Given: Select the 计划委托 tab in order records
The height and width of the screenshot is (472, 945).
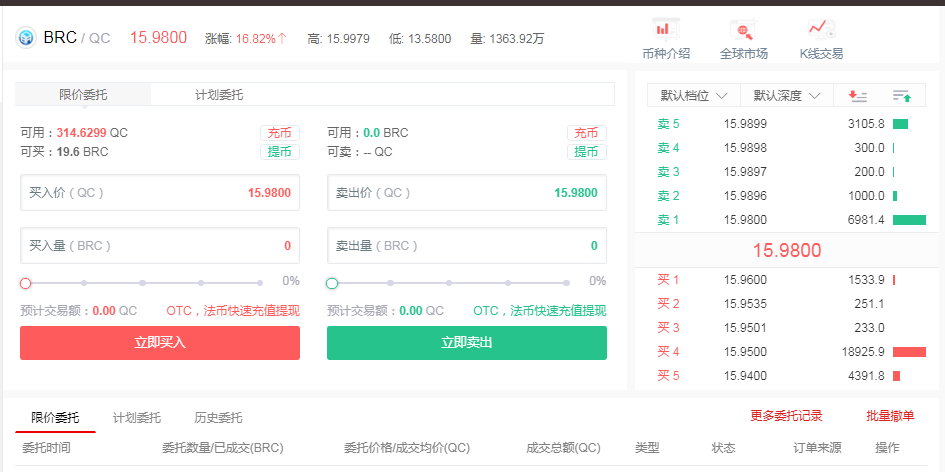Looking at the screenshot, I should click(137, 417).
